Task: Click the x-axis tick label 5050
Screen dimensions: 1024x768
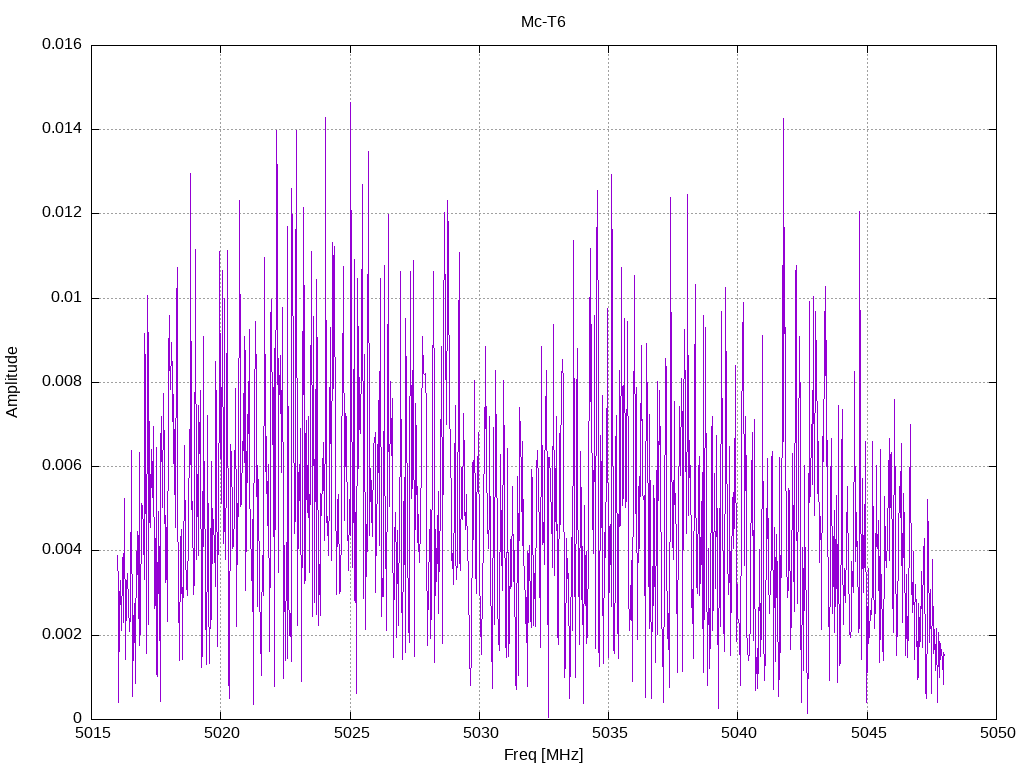Action: [997, 733]
